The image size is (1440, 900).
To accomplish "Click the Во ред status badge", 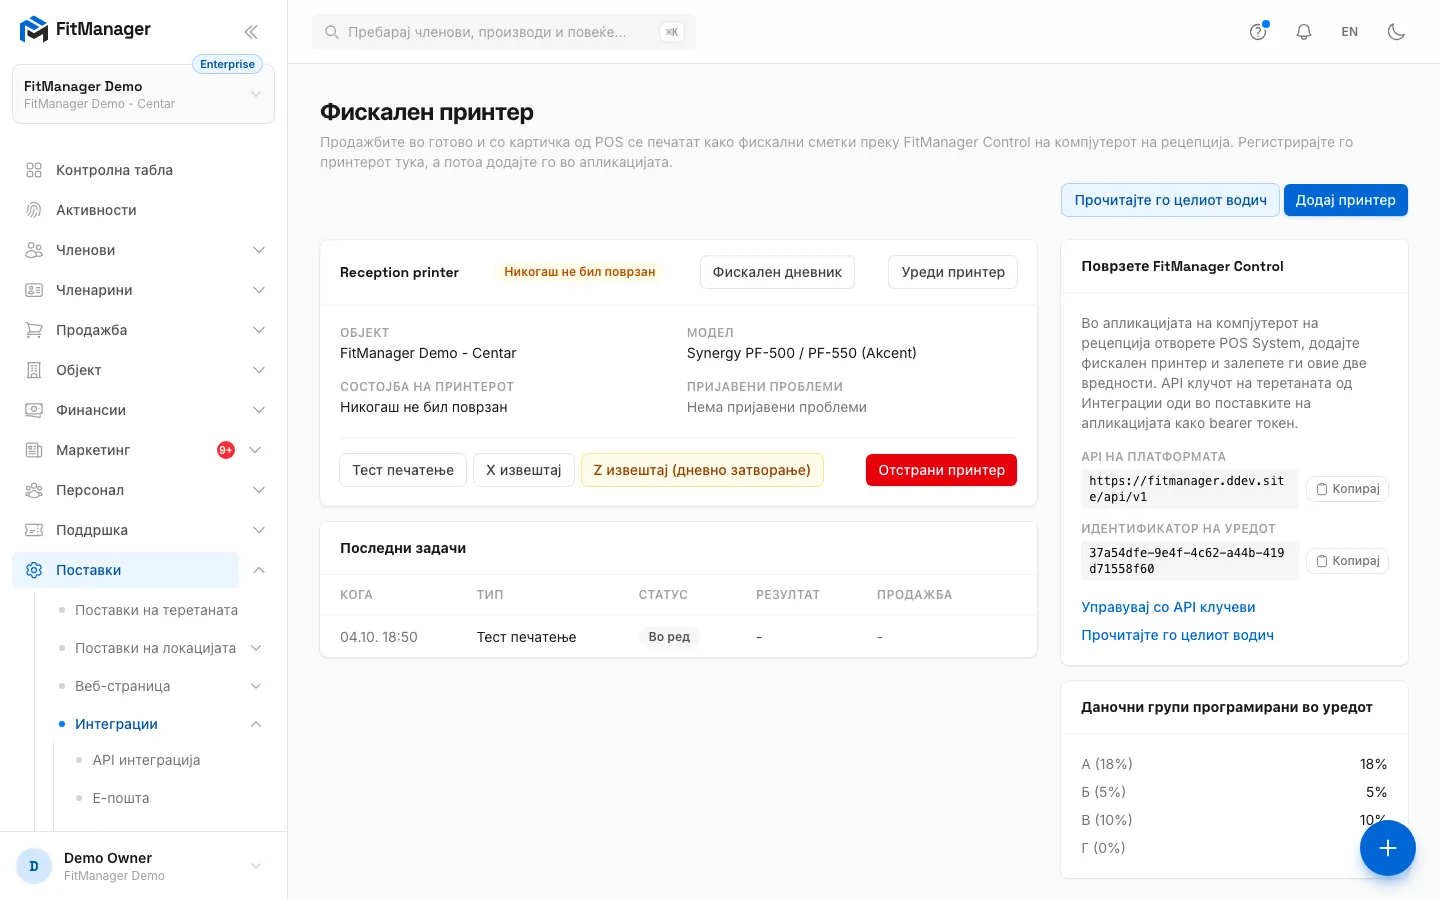I will pos(669,637).
